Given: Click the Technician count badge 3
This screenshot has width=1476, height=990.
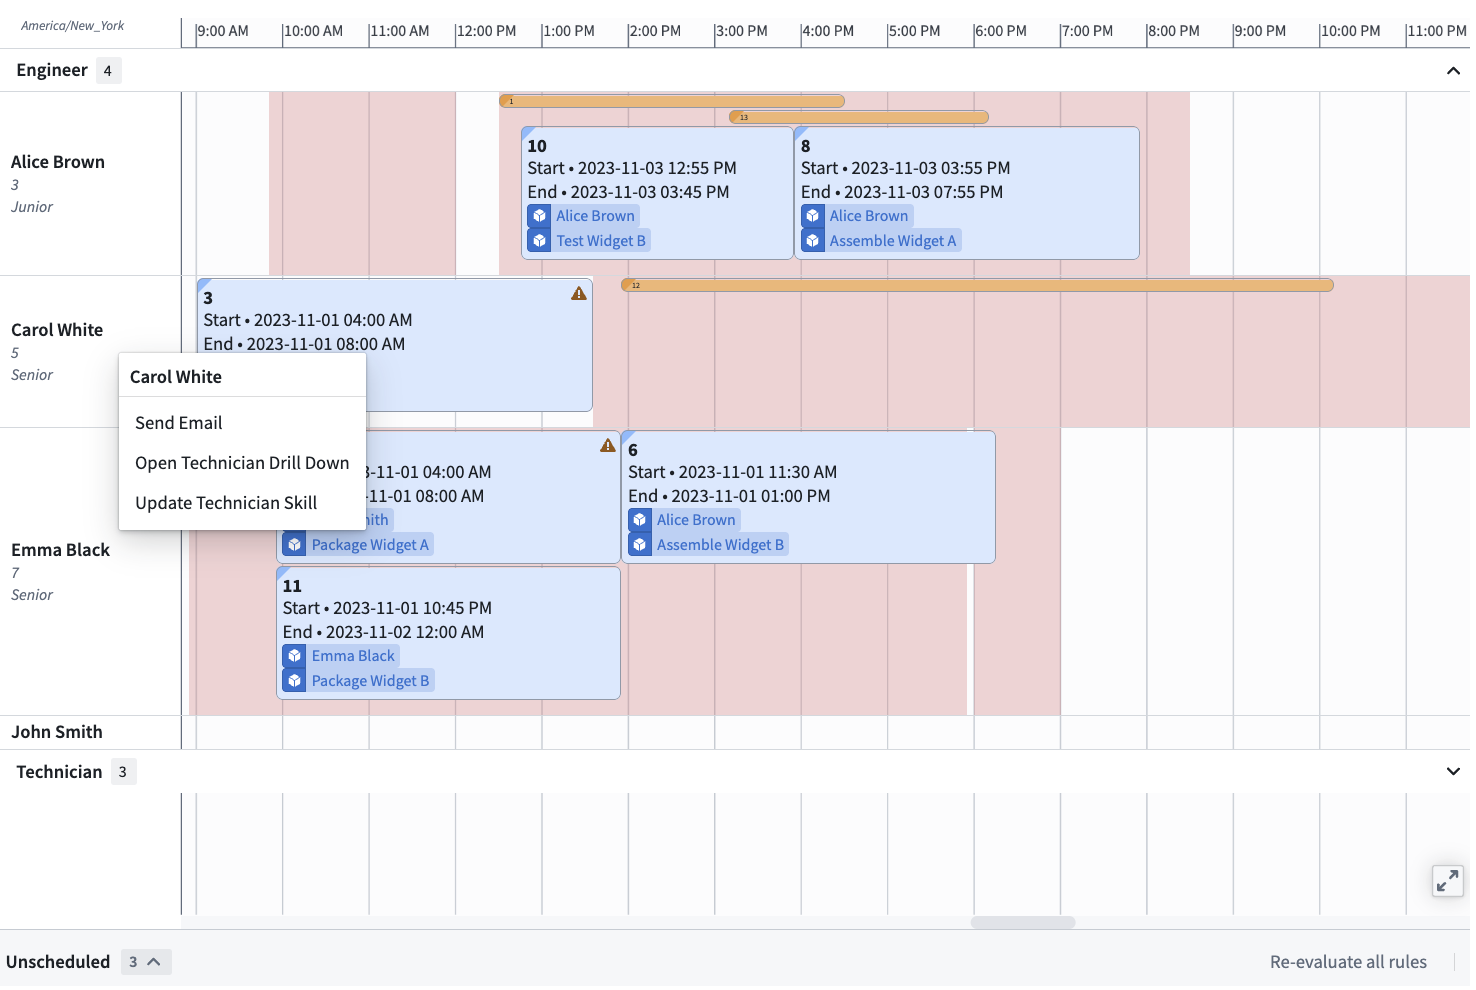Looking at the screenshot, I should [123, 772].
